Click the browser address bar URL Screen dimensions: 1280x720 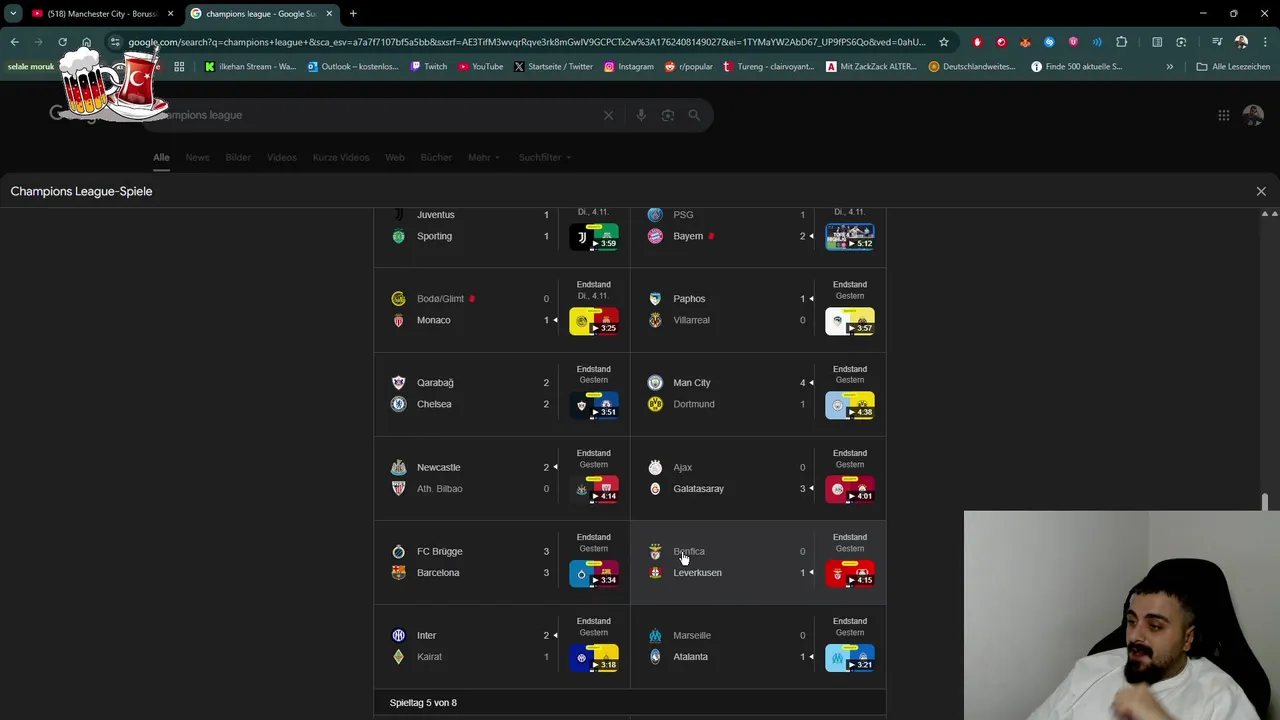point(526,42)
